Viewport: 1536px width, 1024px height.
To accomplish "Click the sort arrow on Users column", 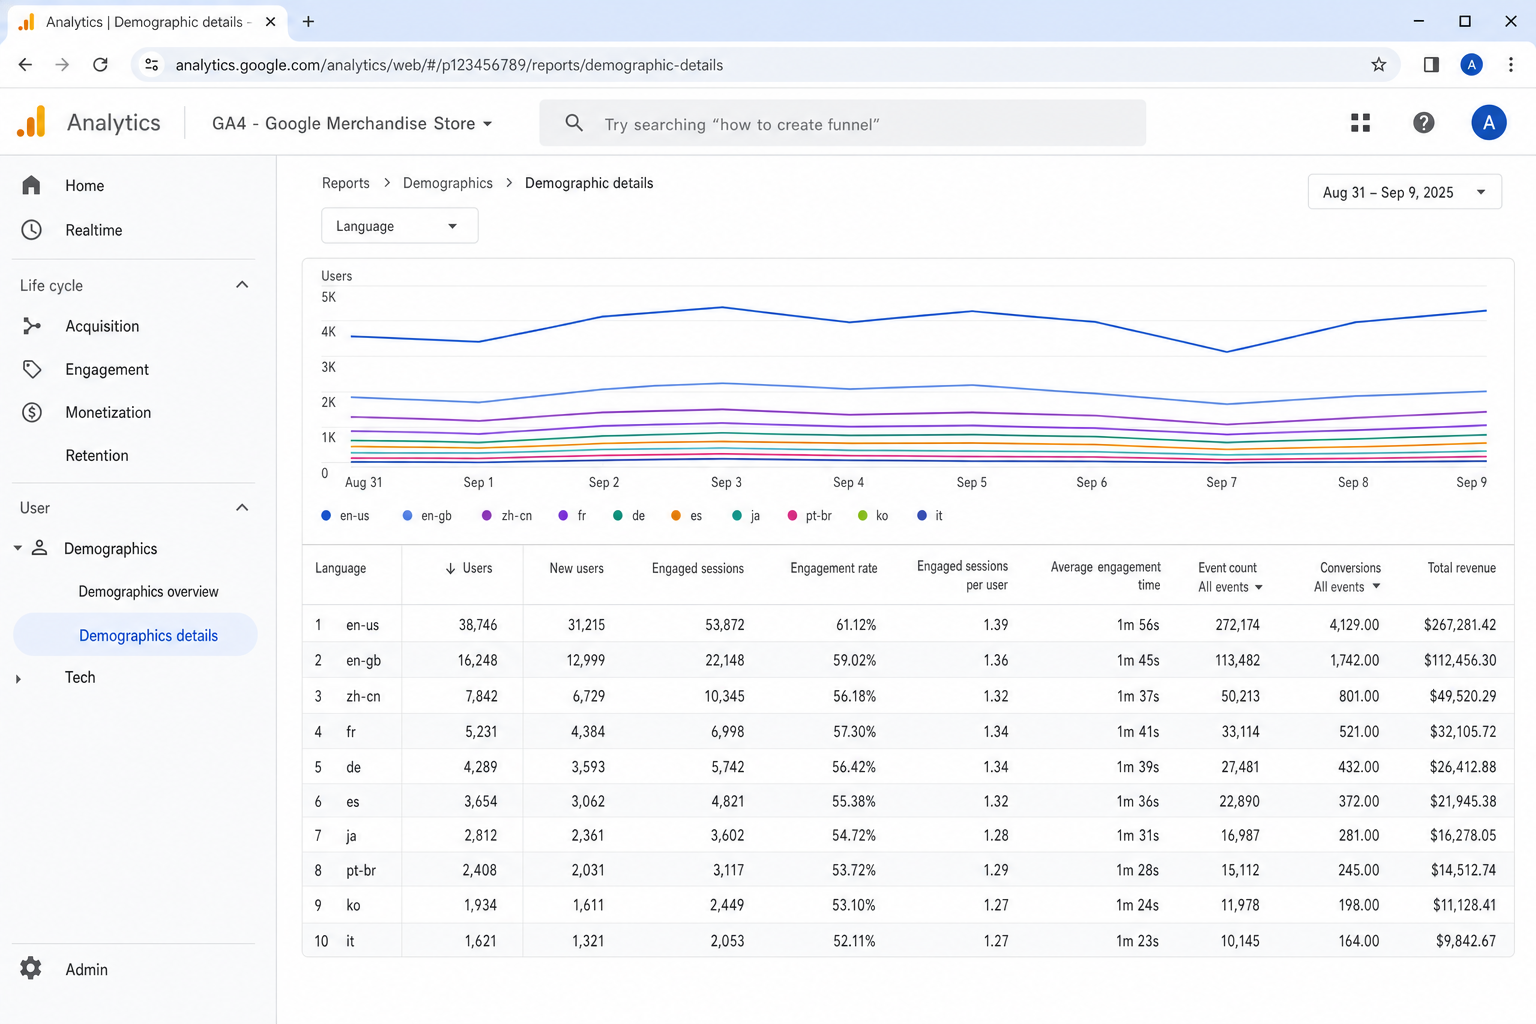I will coord(450,568).
